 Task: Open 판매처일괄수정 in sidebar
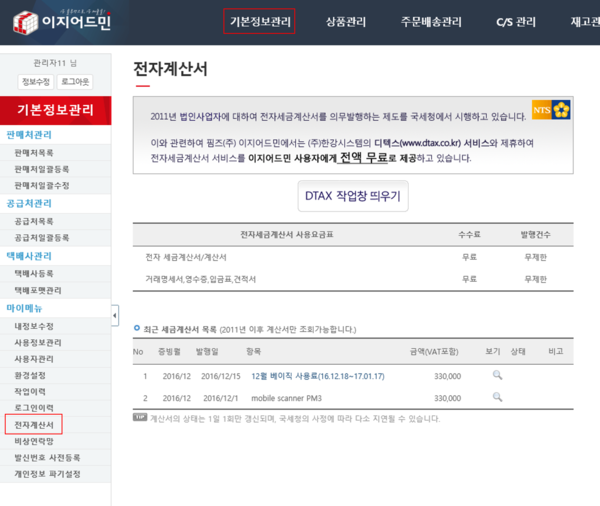(42, 186)
